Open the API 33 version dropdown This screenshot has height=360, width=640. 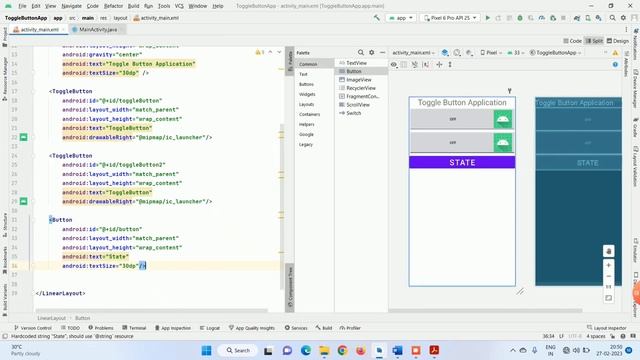coord(516,53)
